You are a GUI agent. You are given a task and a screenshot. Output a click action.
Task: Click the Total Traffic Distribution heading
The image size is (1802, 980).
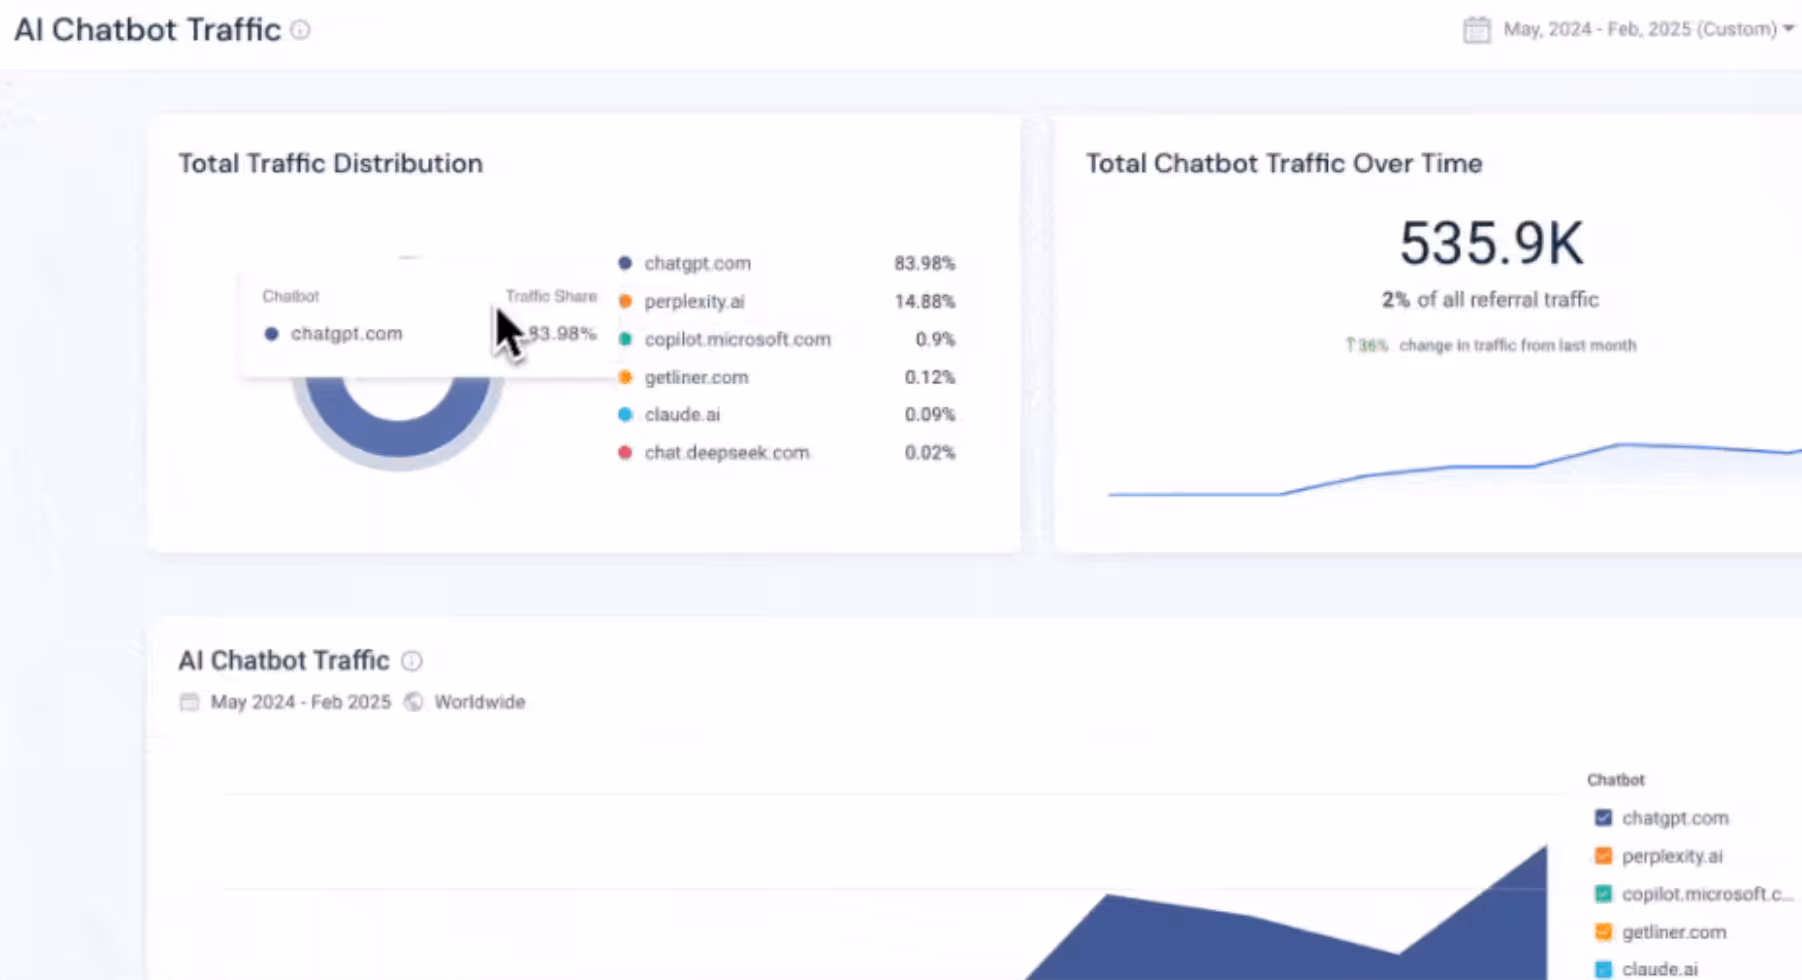click(330, 163)
